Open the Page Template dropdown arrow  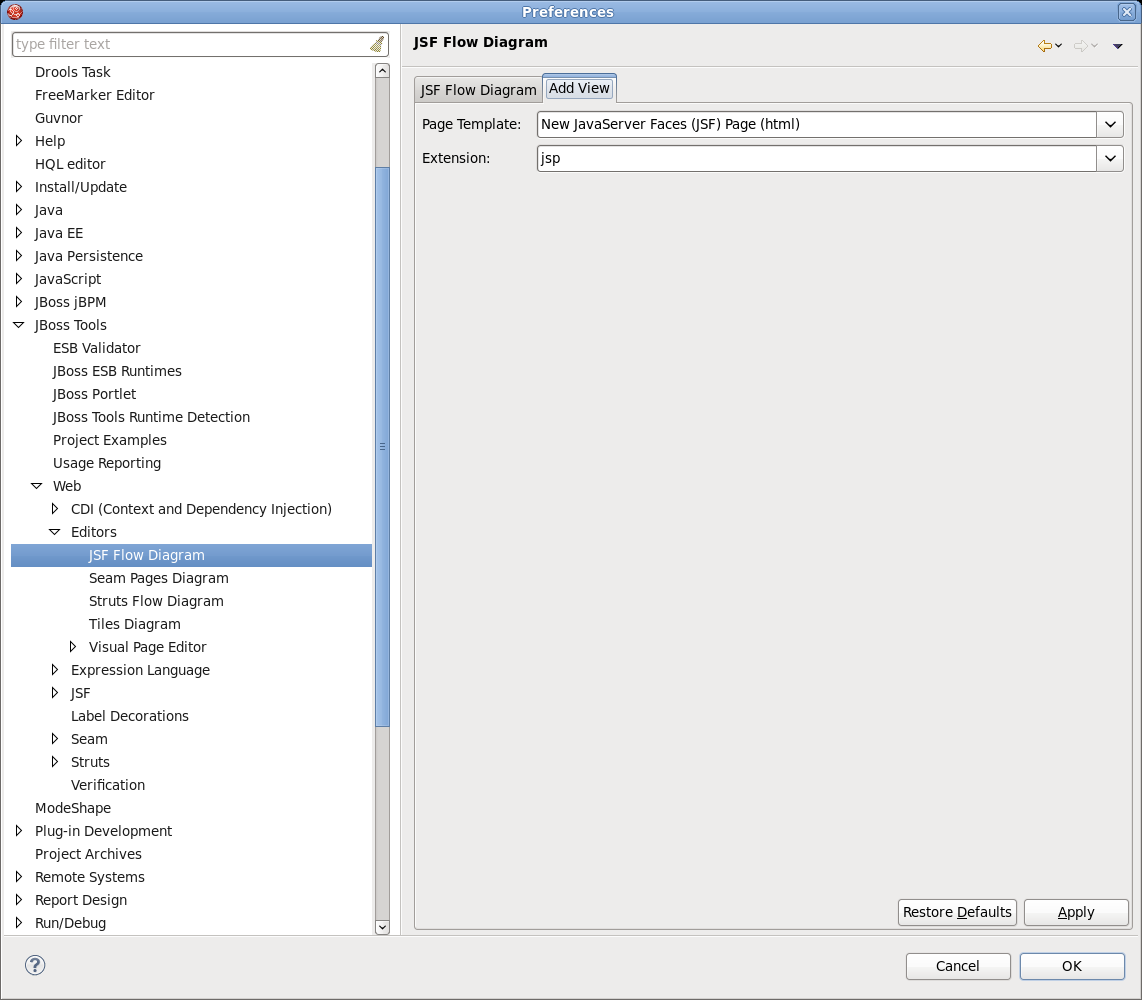click(x=1110, y=125)
